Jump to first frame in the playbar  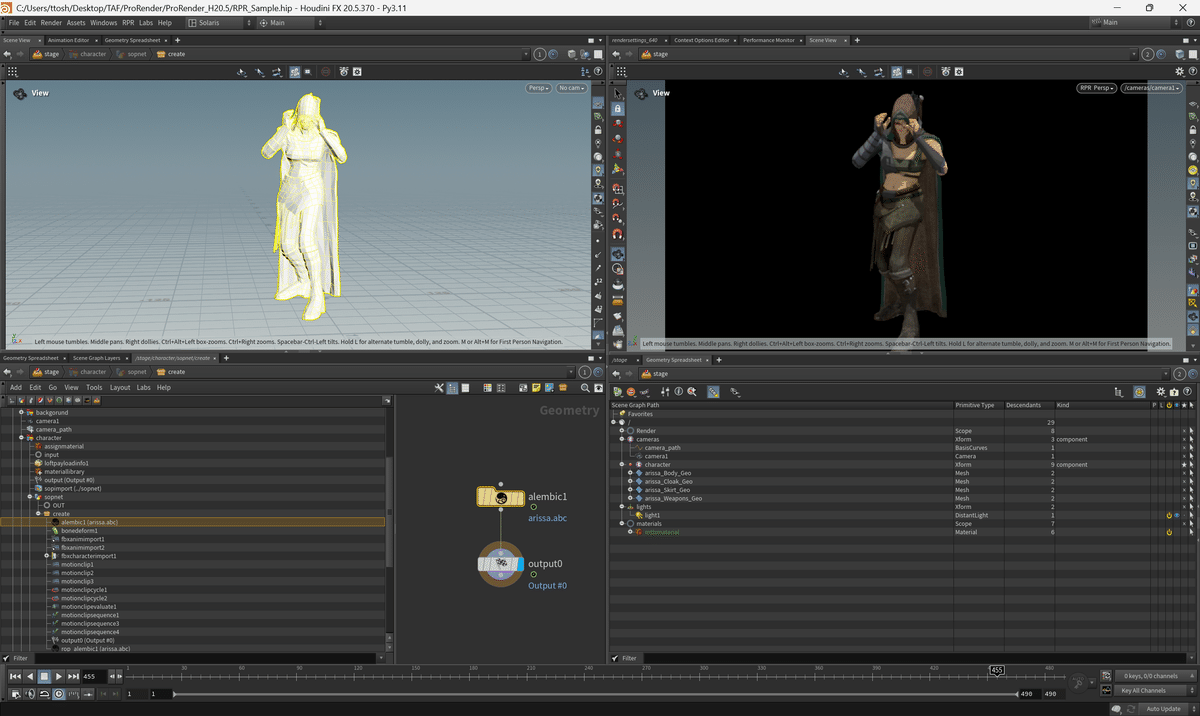15,677
